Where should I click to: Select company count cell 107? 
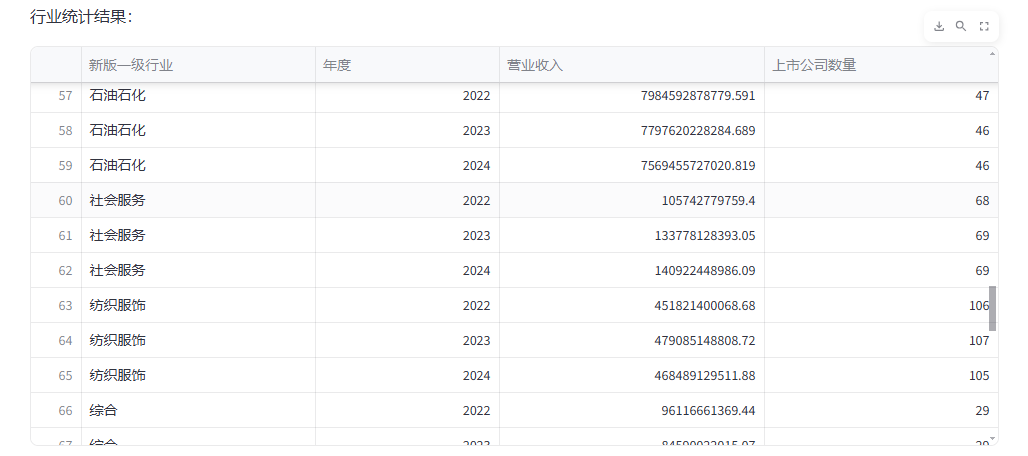tap(881, 340)
